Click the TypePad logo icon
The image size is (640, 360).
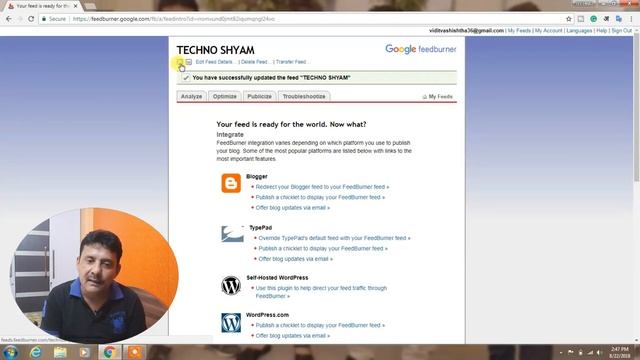[232, 234]
